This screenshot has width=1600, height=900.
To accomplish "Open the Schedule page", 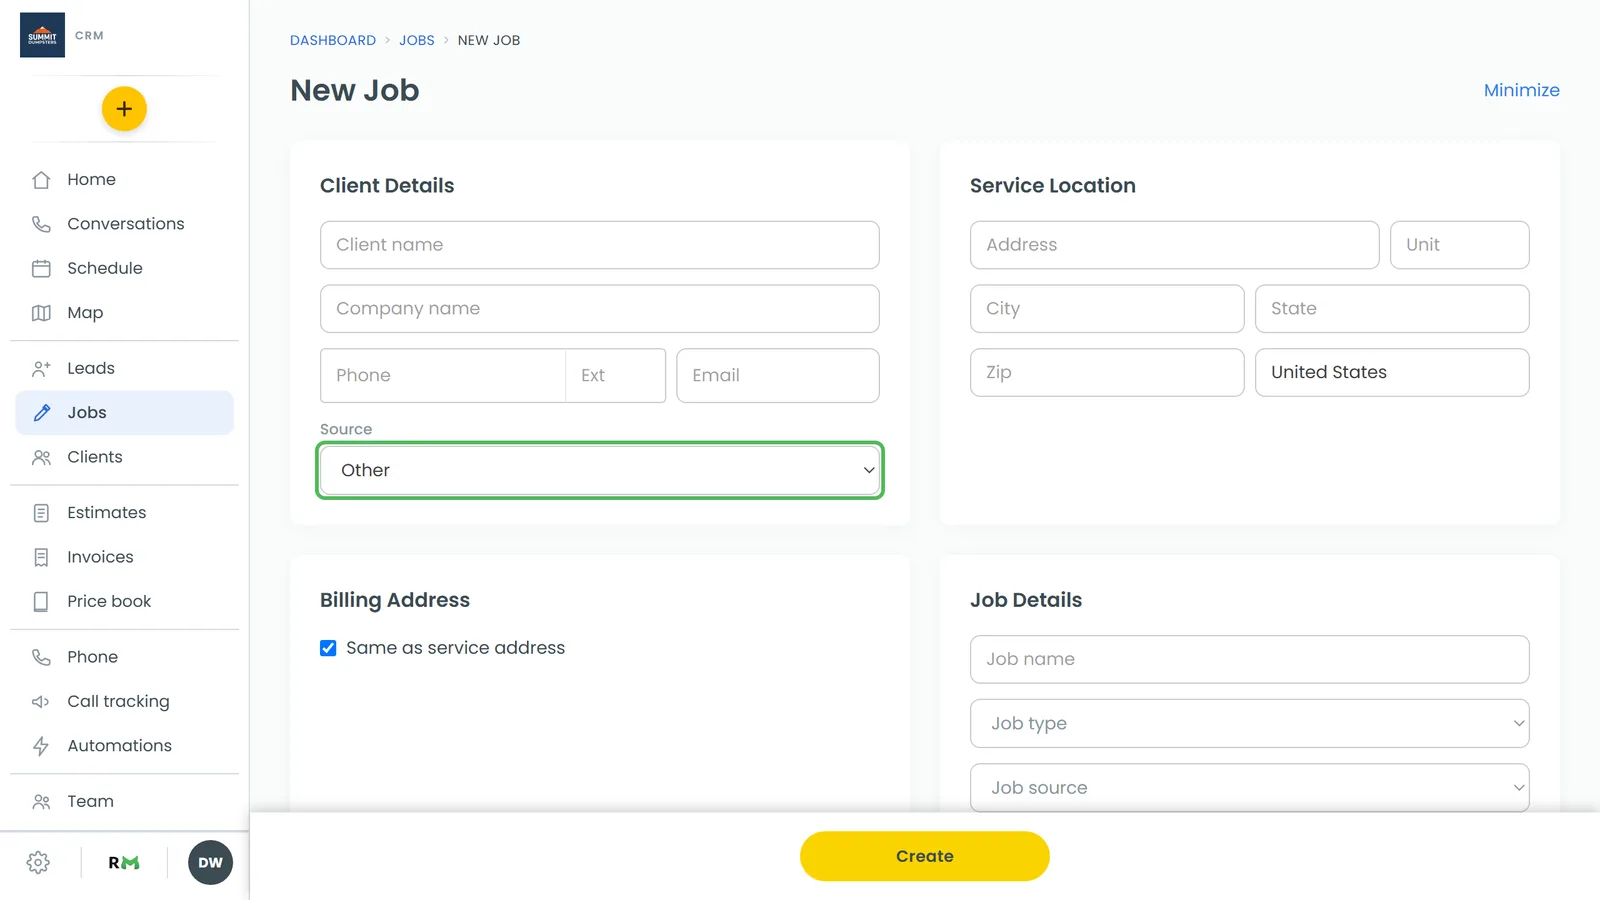I will click(124, 268).
